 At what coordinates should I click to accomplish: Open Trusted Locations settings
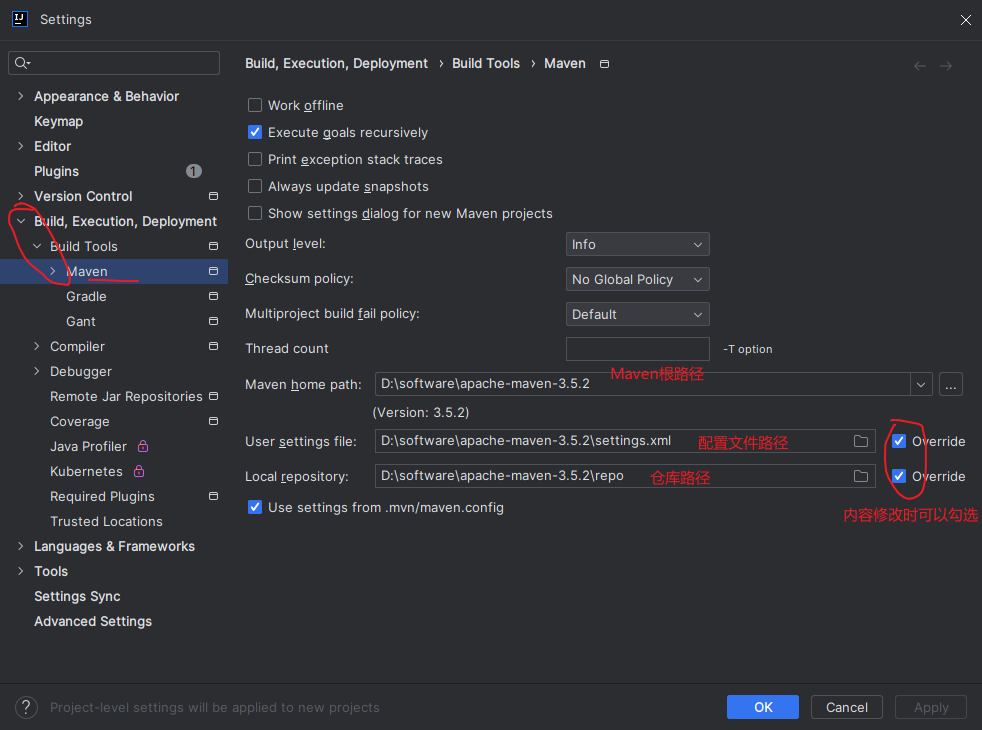(x=106, y=521)
